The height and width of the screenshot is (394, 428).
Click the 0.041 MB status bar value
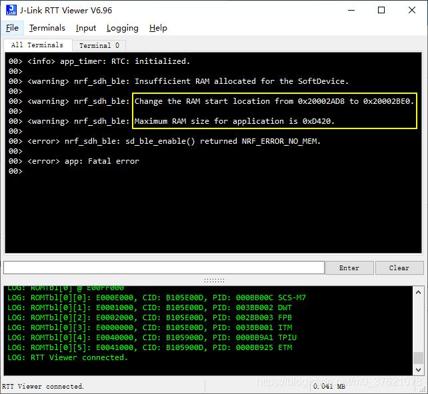pos(329,386)
